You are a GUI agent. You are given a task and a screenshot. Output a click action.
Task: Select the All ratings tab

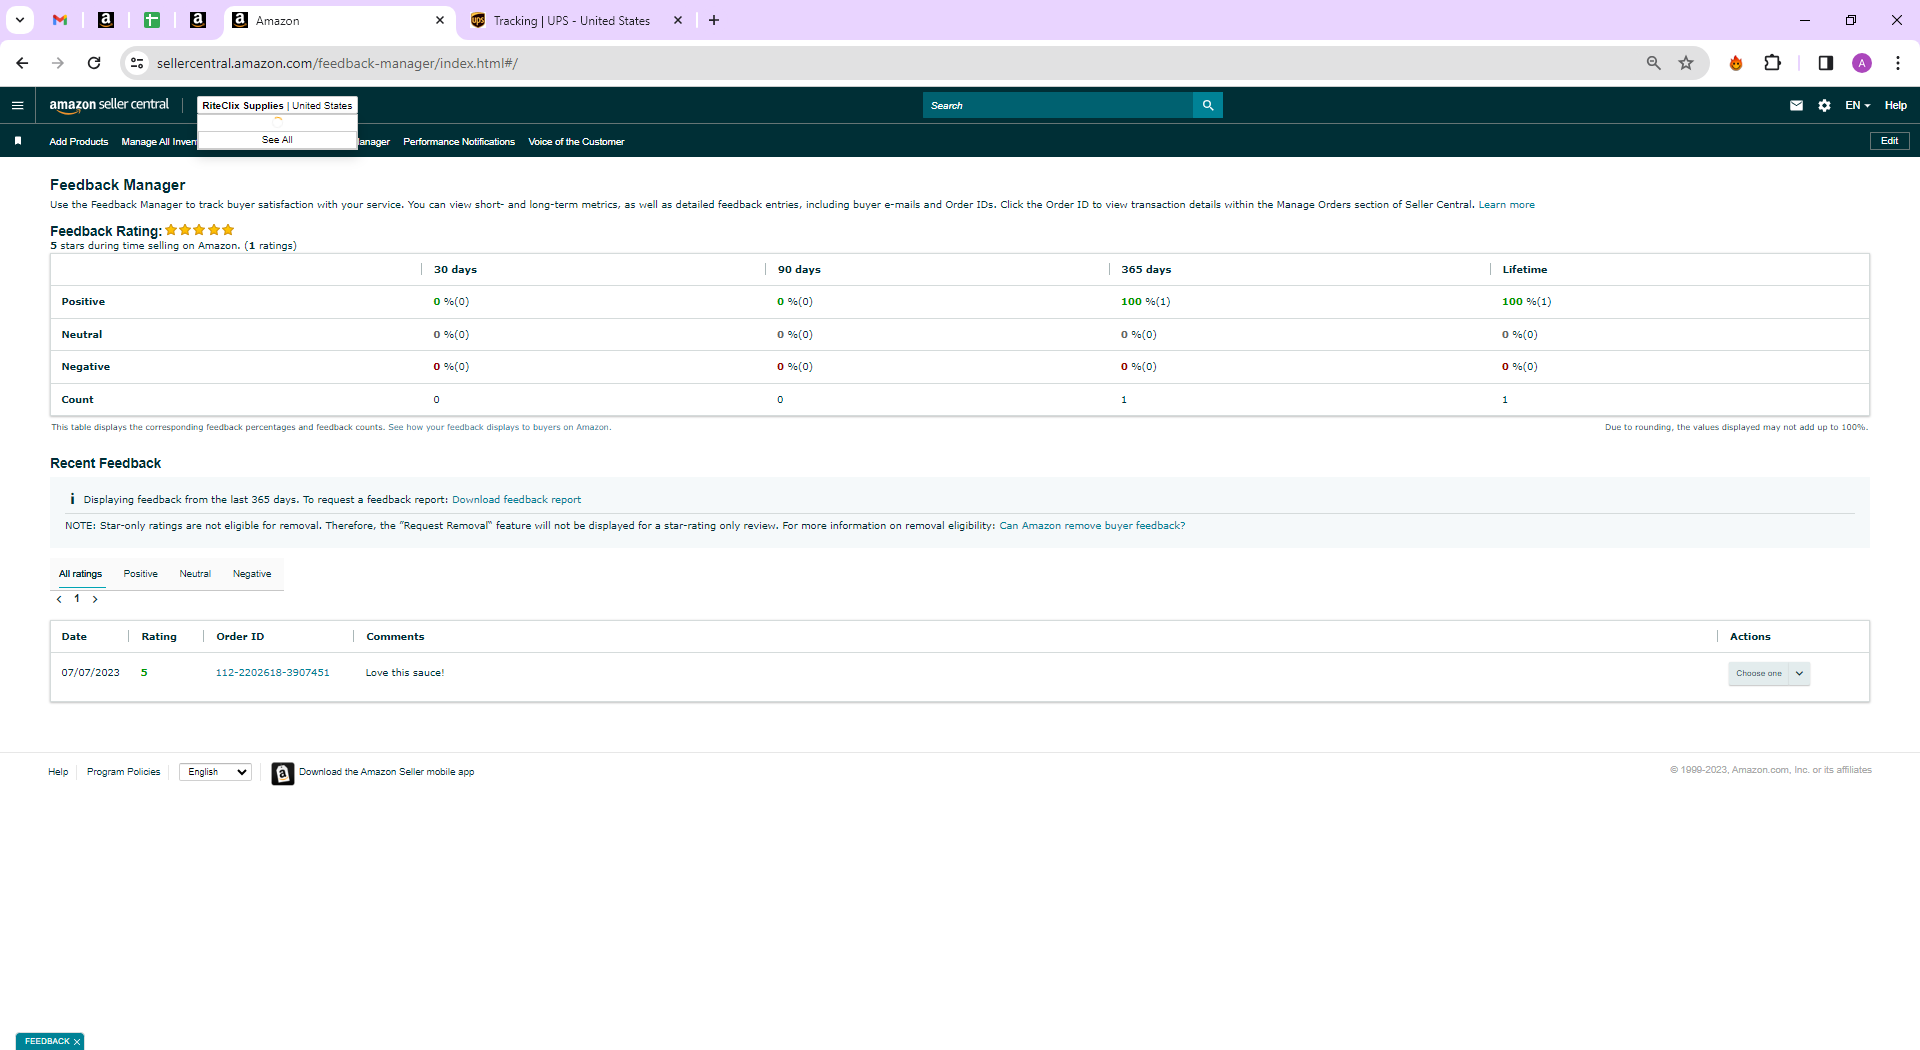coord(80,574)
